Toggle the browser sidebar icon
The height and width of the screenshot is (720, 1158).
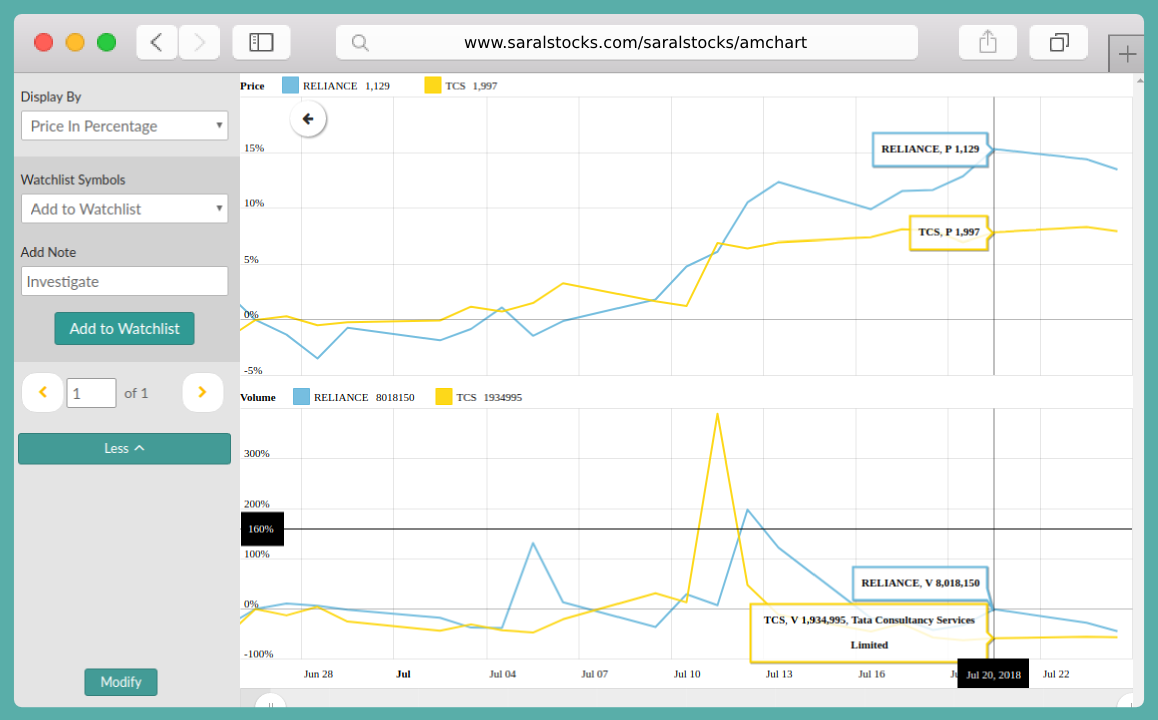tap(261, 42)
